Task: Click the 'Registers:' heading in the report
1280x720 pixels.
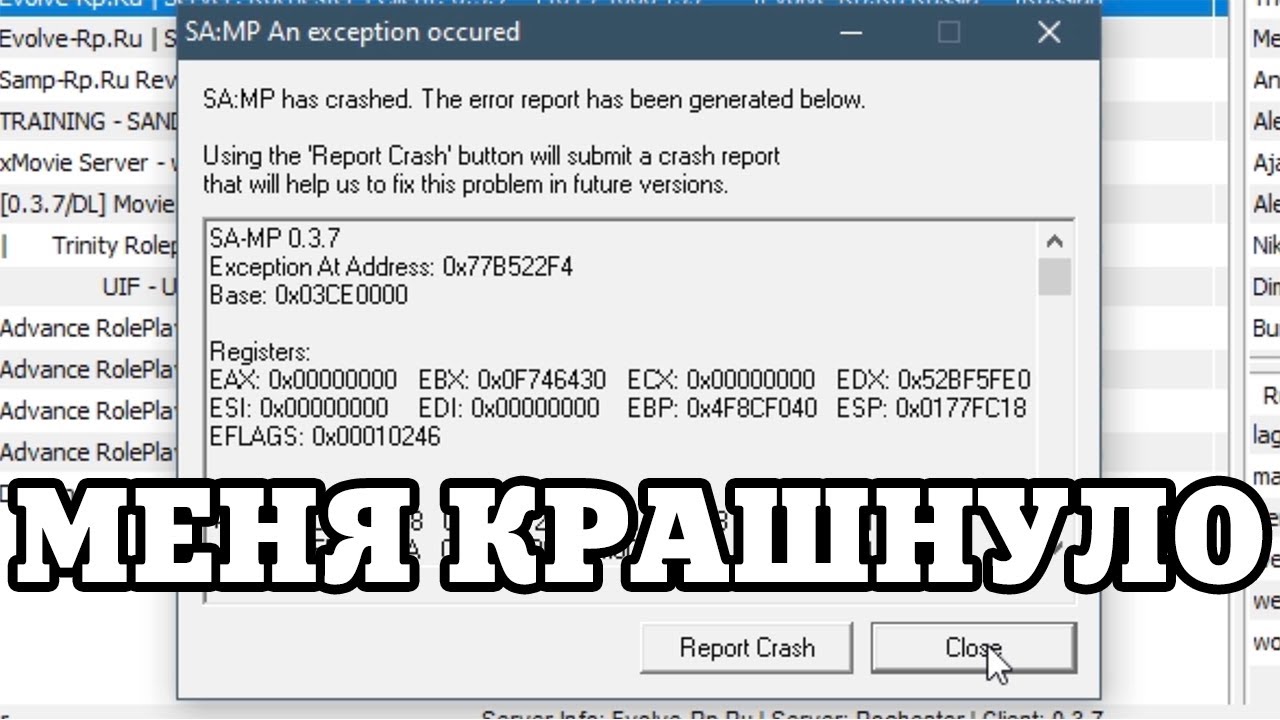Action: click(260, 352)
